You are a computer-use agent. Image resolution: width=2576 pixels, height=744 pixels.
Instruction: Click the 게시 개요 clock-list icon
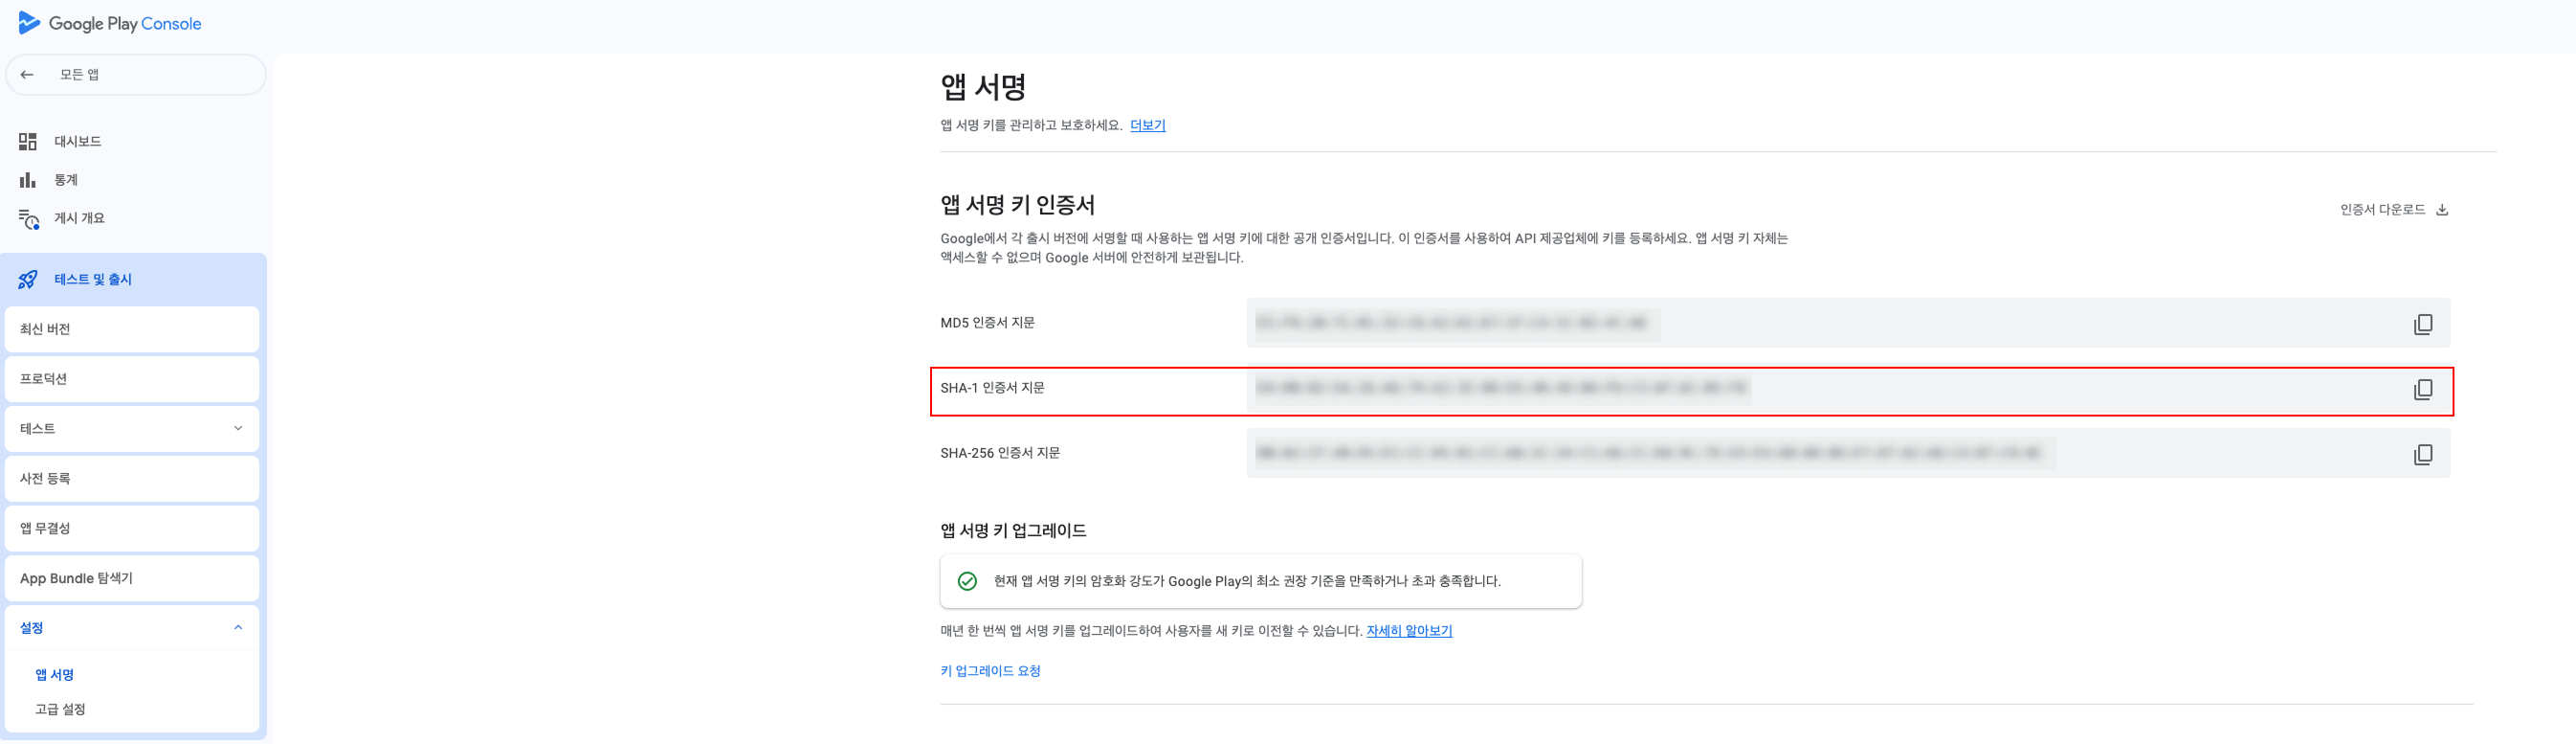[x=29, y=219]
